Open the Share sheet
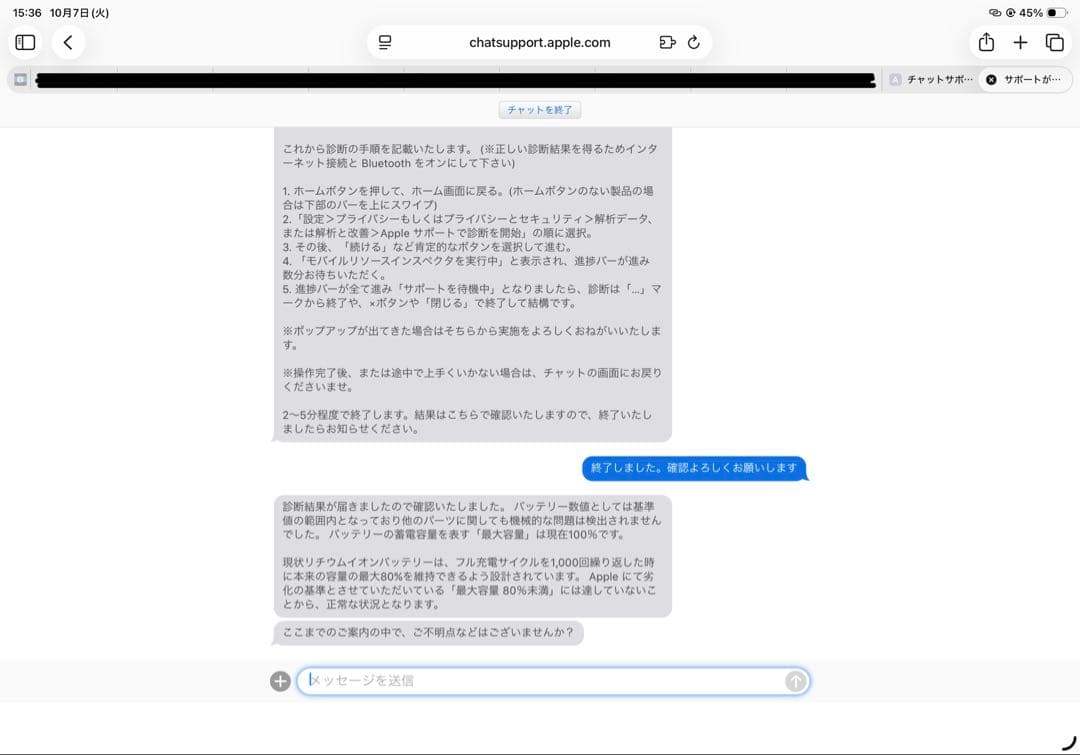Screen dimensions: 1080x755 click(x=986, y=42)
